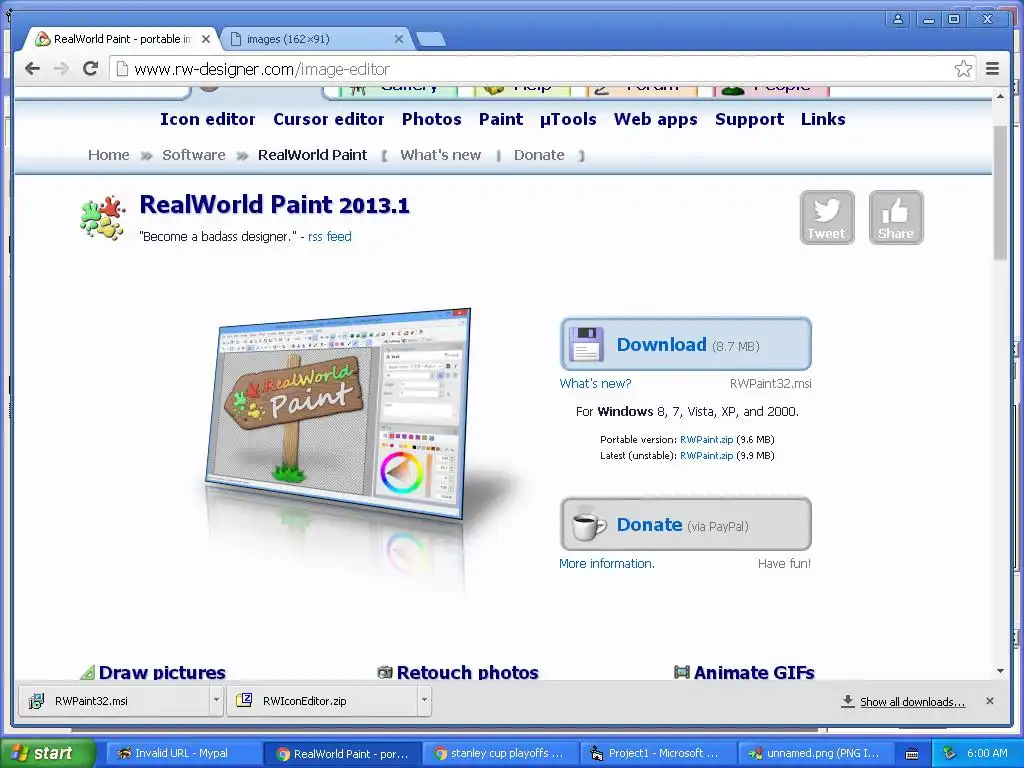
Task: Click the RealWorld Paint splash logo
Action: (103, 217)
